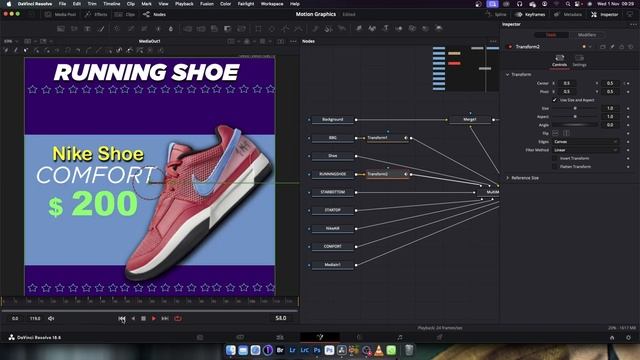This screenshot has width=640, height=360.
Task: Toggle loop playback mode
Action: pos(178,318)
